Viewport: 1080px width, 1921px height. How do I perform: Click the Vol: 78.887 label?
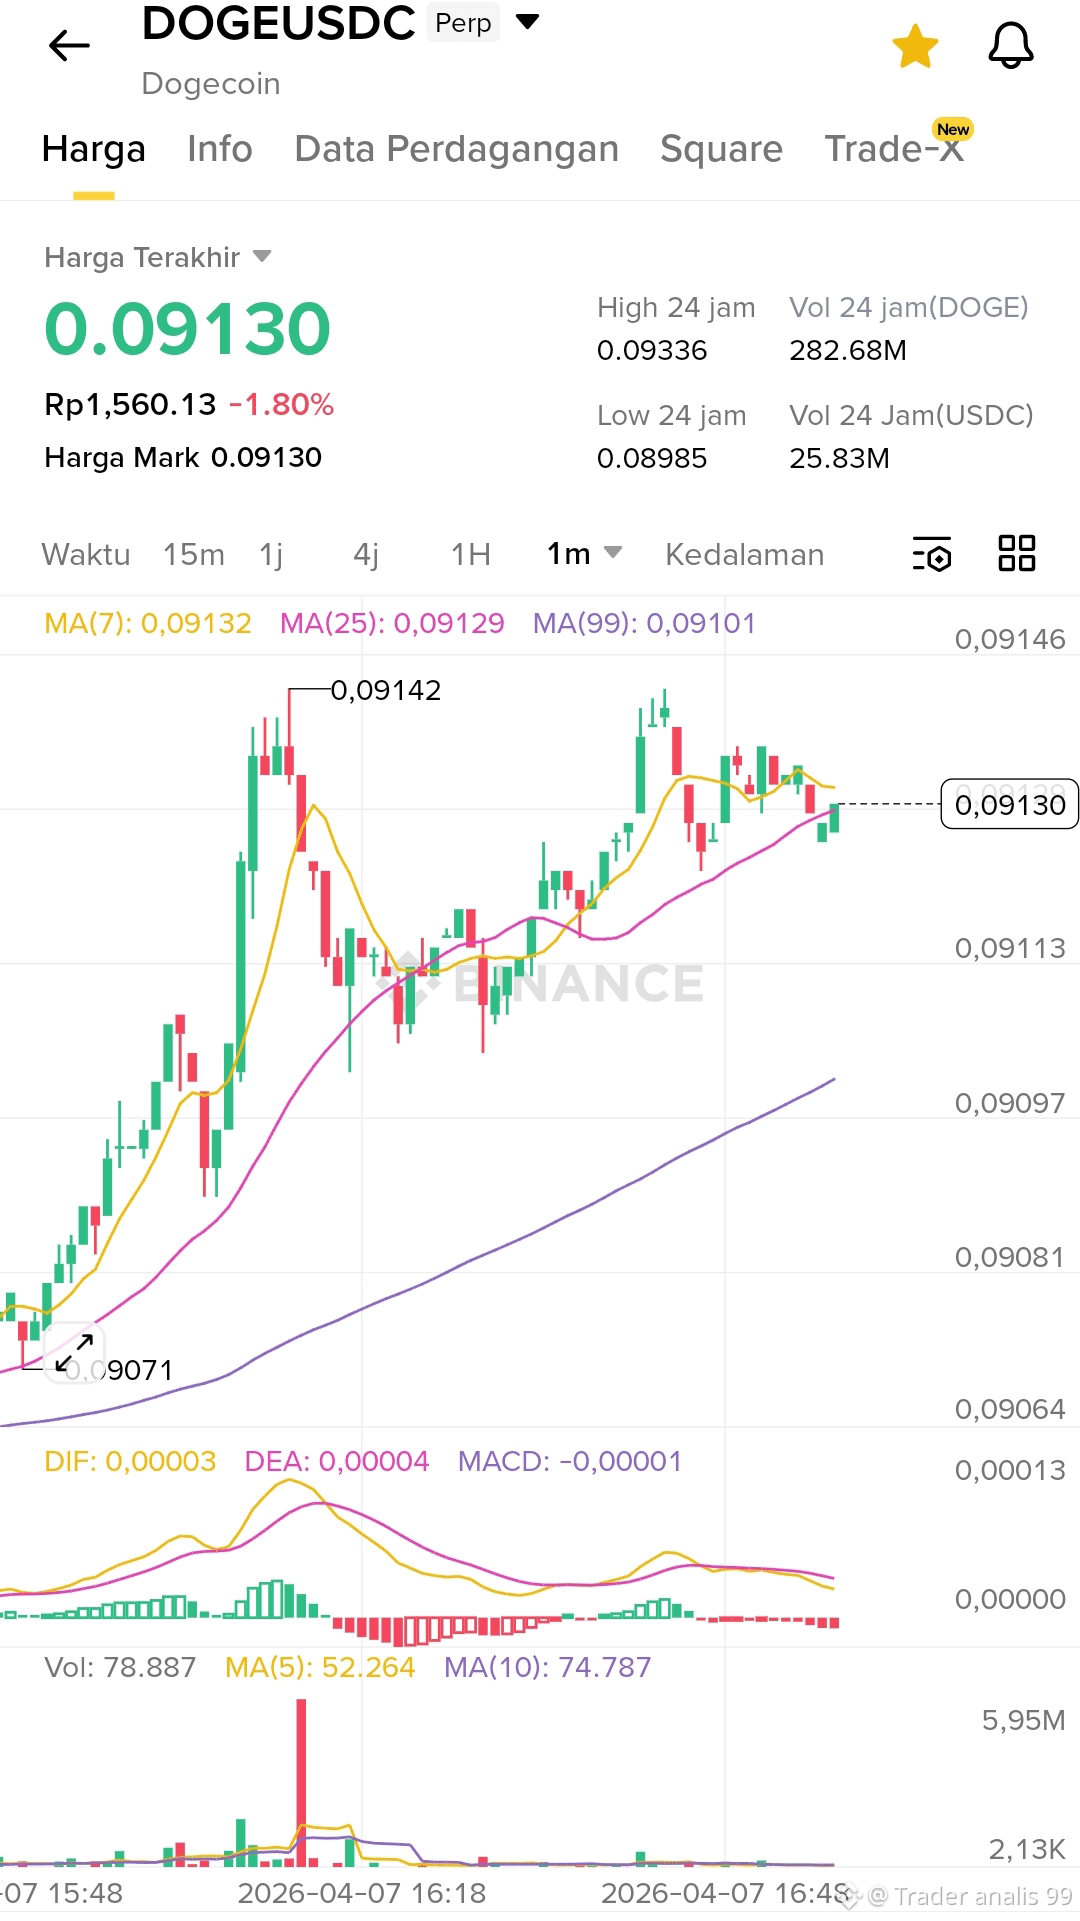click(x=120, y=1667)
